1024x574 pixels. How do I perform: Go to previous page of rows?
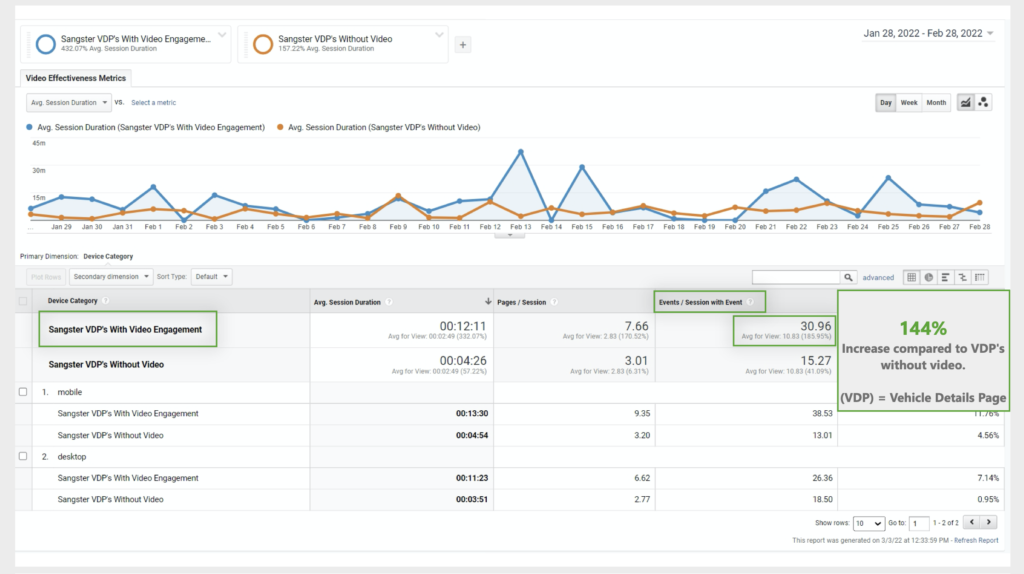(972, 522)
